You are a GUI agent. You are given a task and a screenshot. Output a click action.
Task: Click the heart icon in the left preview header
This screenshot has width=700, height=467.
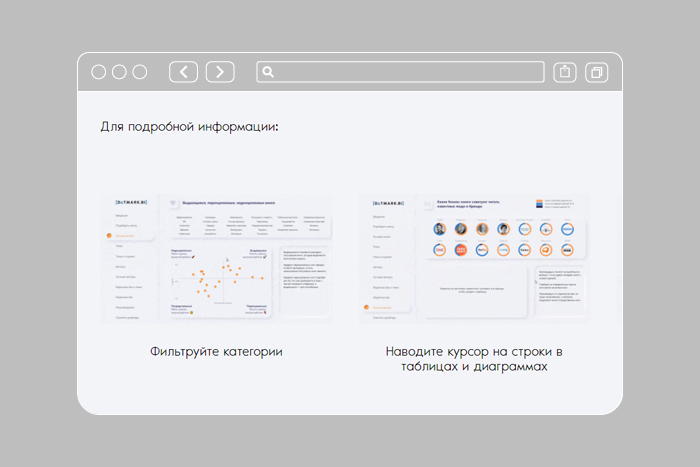click(173, 202)
